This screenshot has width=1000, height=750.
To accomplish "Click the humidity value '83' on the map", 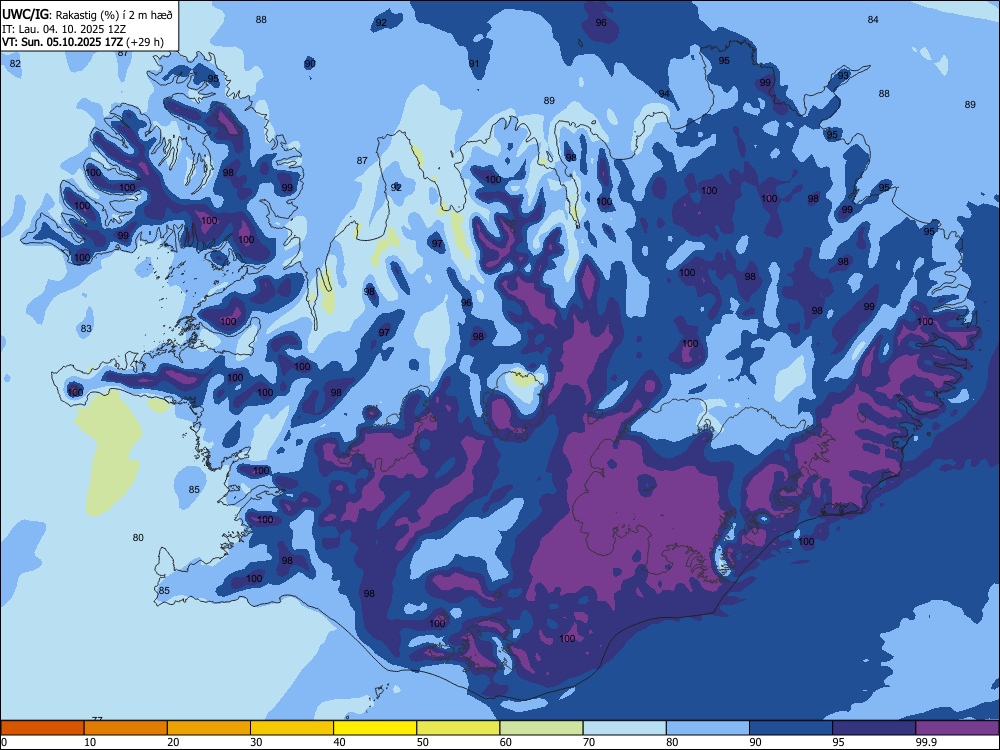I will (86, 328).
